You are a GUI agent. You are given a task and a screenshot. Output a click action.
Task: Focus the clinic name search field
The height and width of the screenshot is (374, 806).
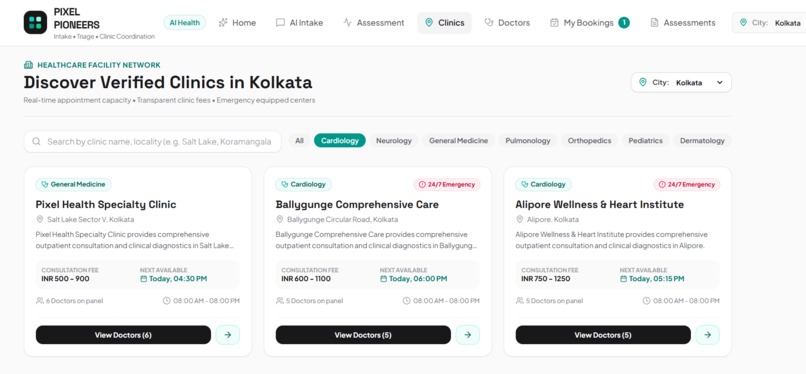153,141
